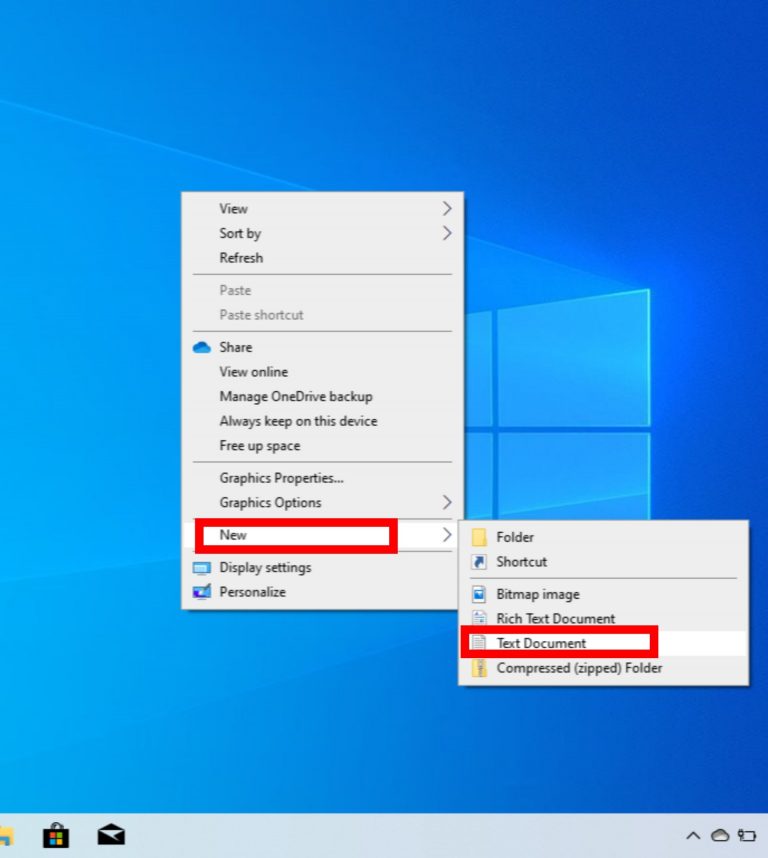Click the OneDrive cloud icon beside Share
This screenshot has height=858, width=768.
tap(202, 347)
